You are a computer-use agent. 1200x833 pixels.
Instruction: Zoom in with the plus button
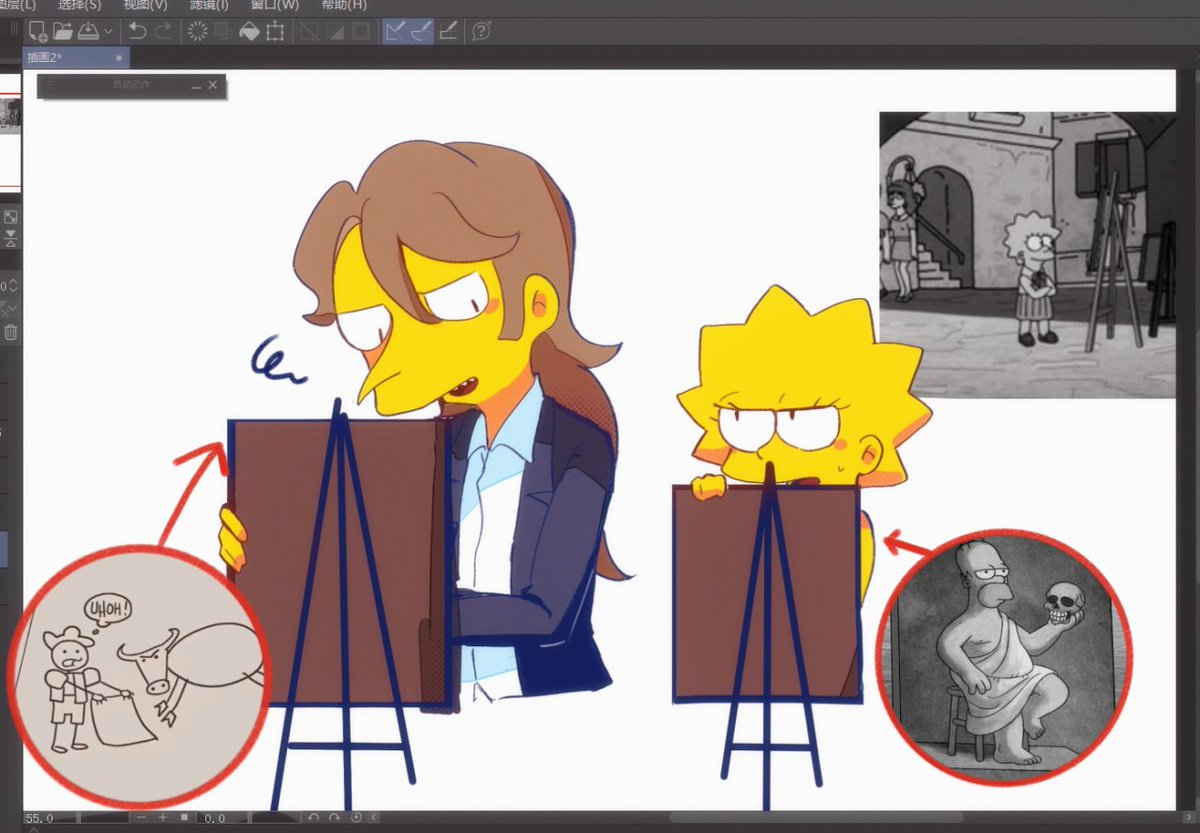[x=164, y=818]
